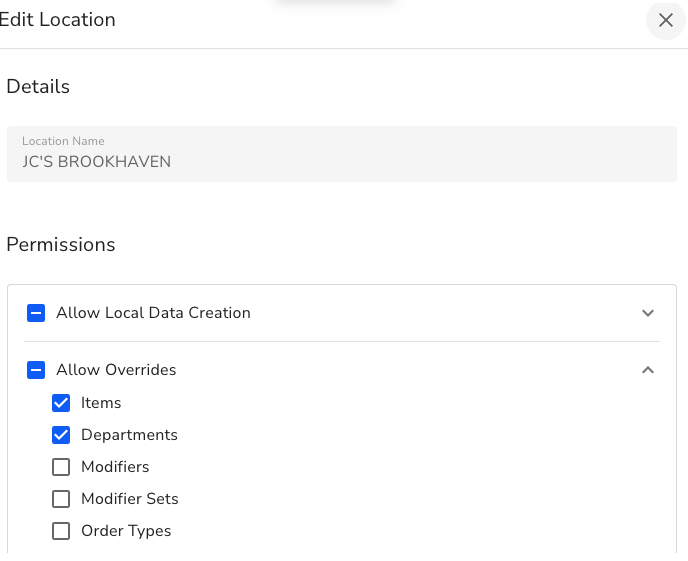Image resolution: width=688 pixels, height=561 pixels.
Task: Collapse the Allow Overrides section chevron
Action: pos(648,370)
